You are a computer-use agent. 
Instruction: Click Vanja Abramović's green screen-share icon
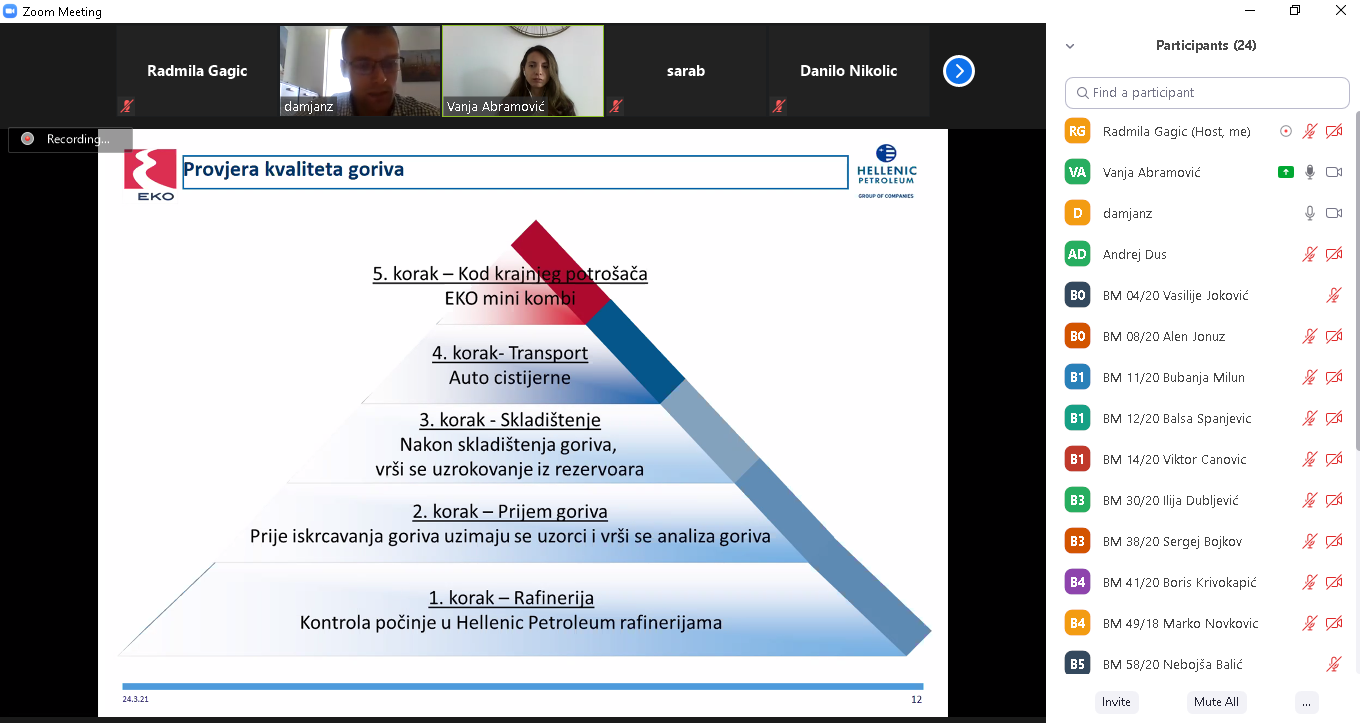pos(1286,172)
